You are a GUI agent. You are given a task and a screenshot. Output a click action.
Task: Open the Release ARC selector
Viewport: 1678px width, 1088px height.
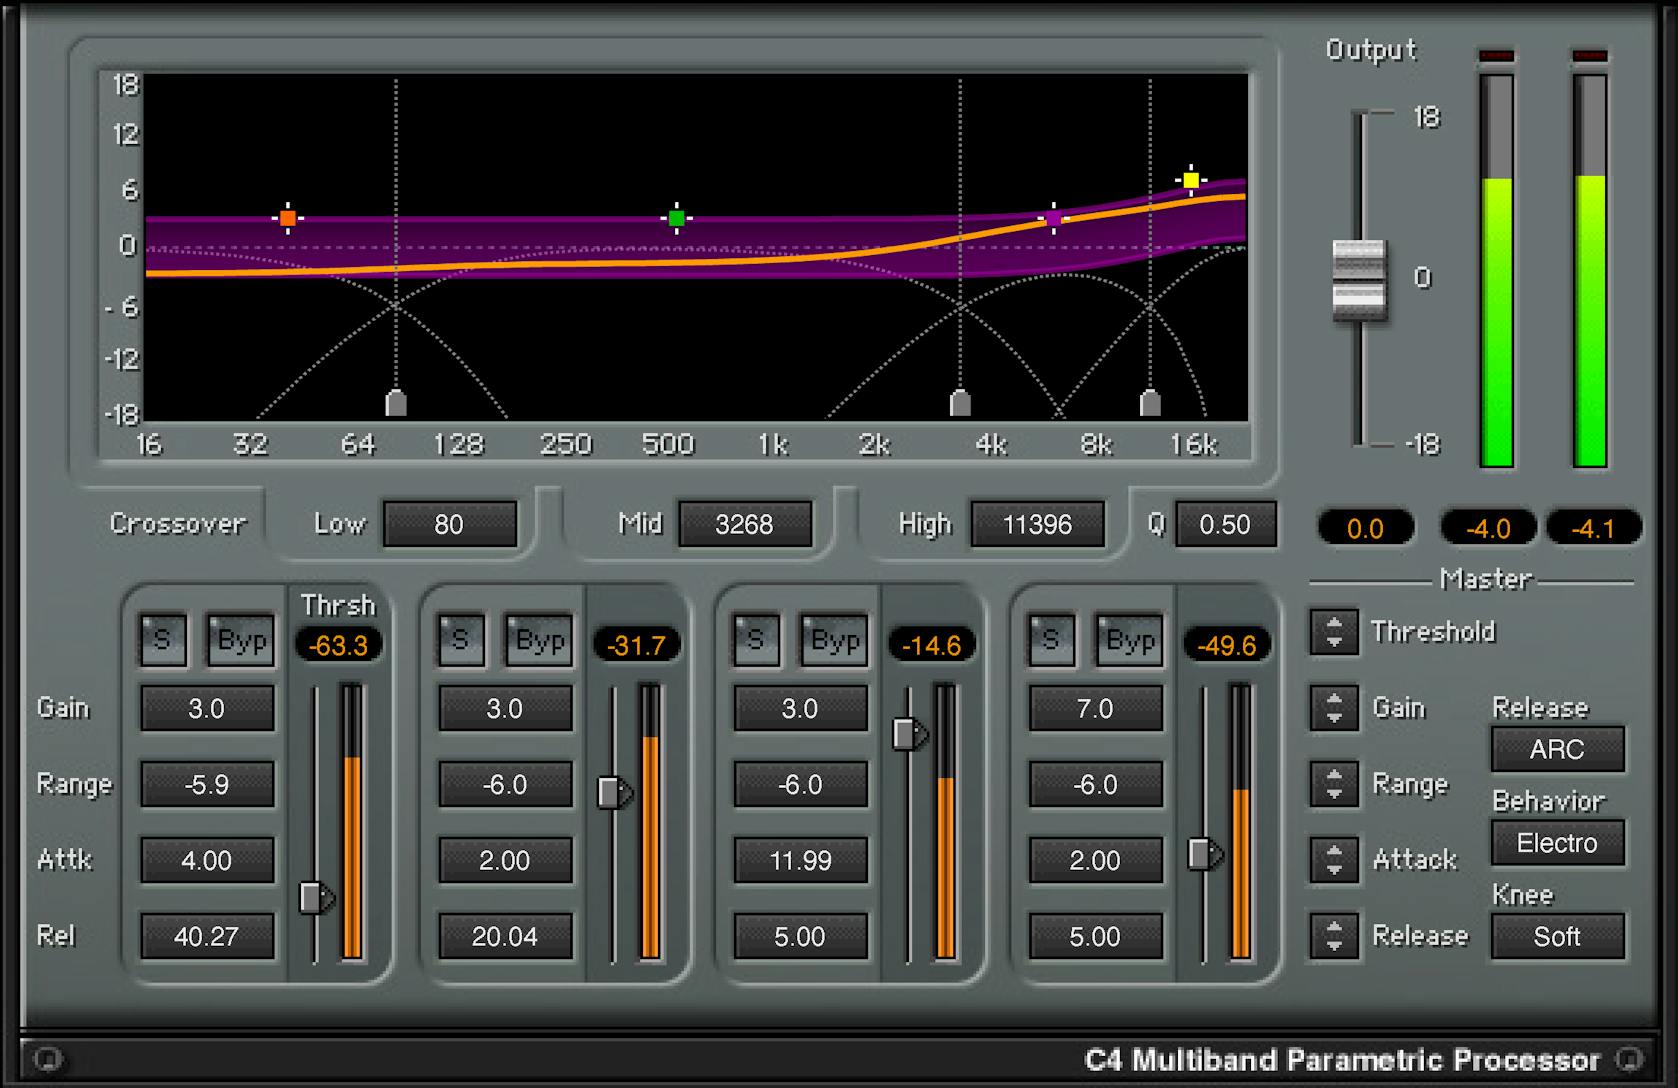coord(1557,749)
